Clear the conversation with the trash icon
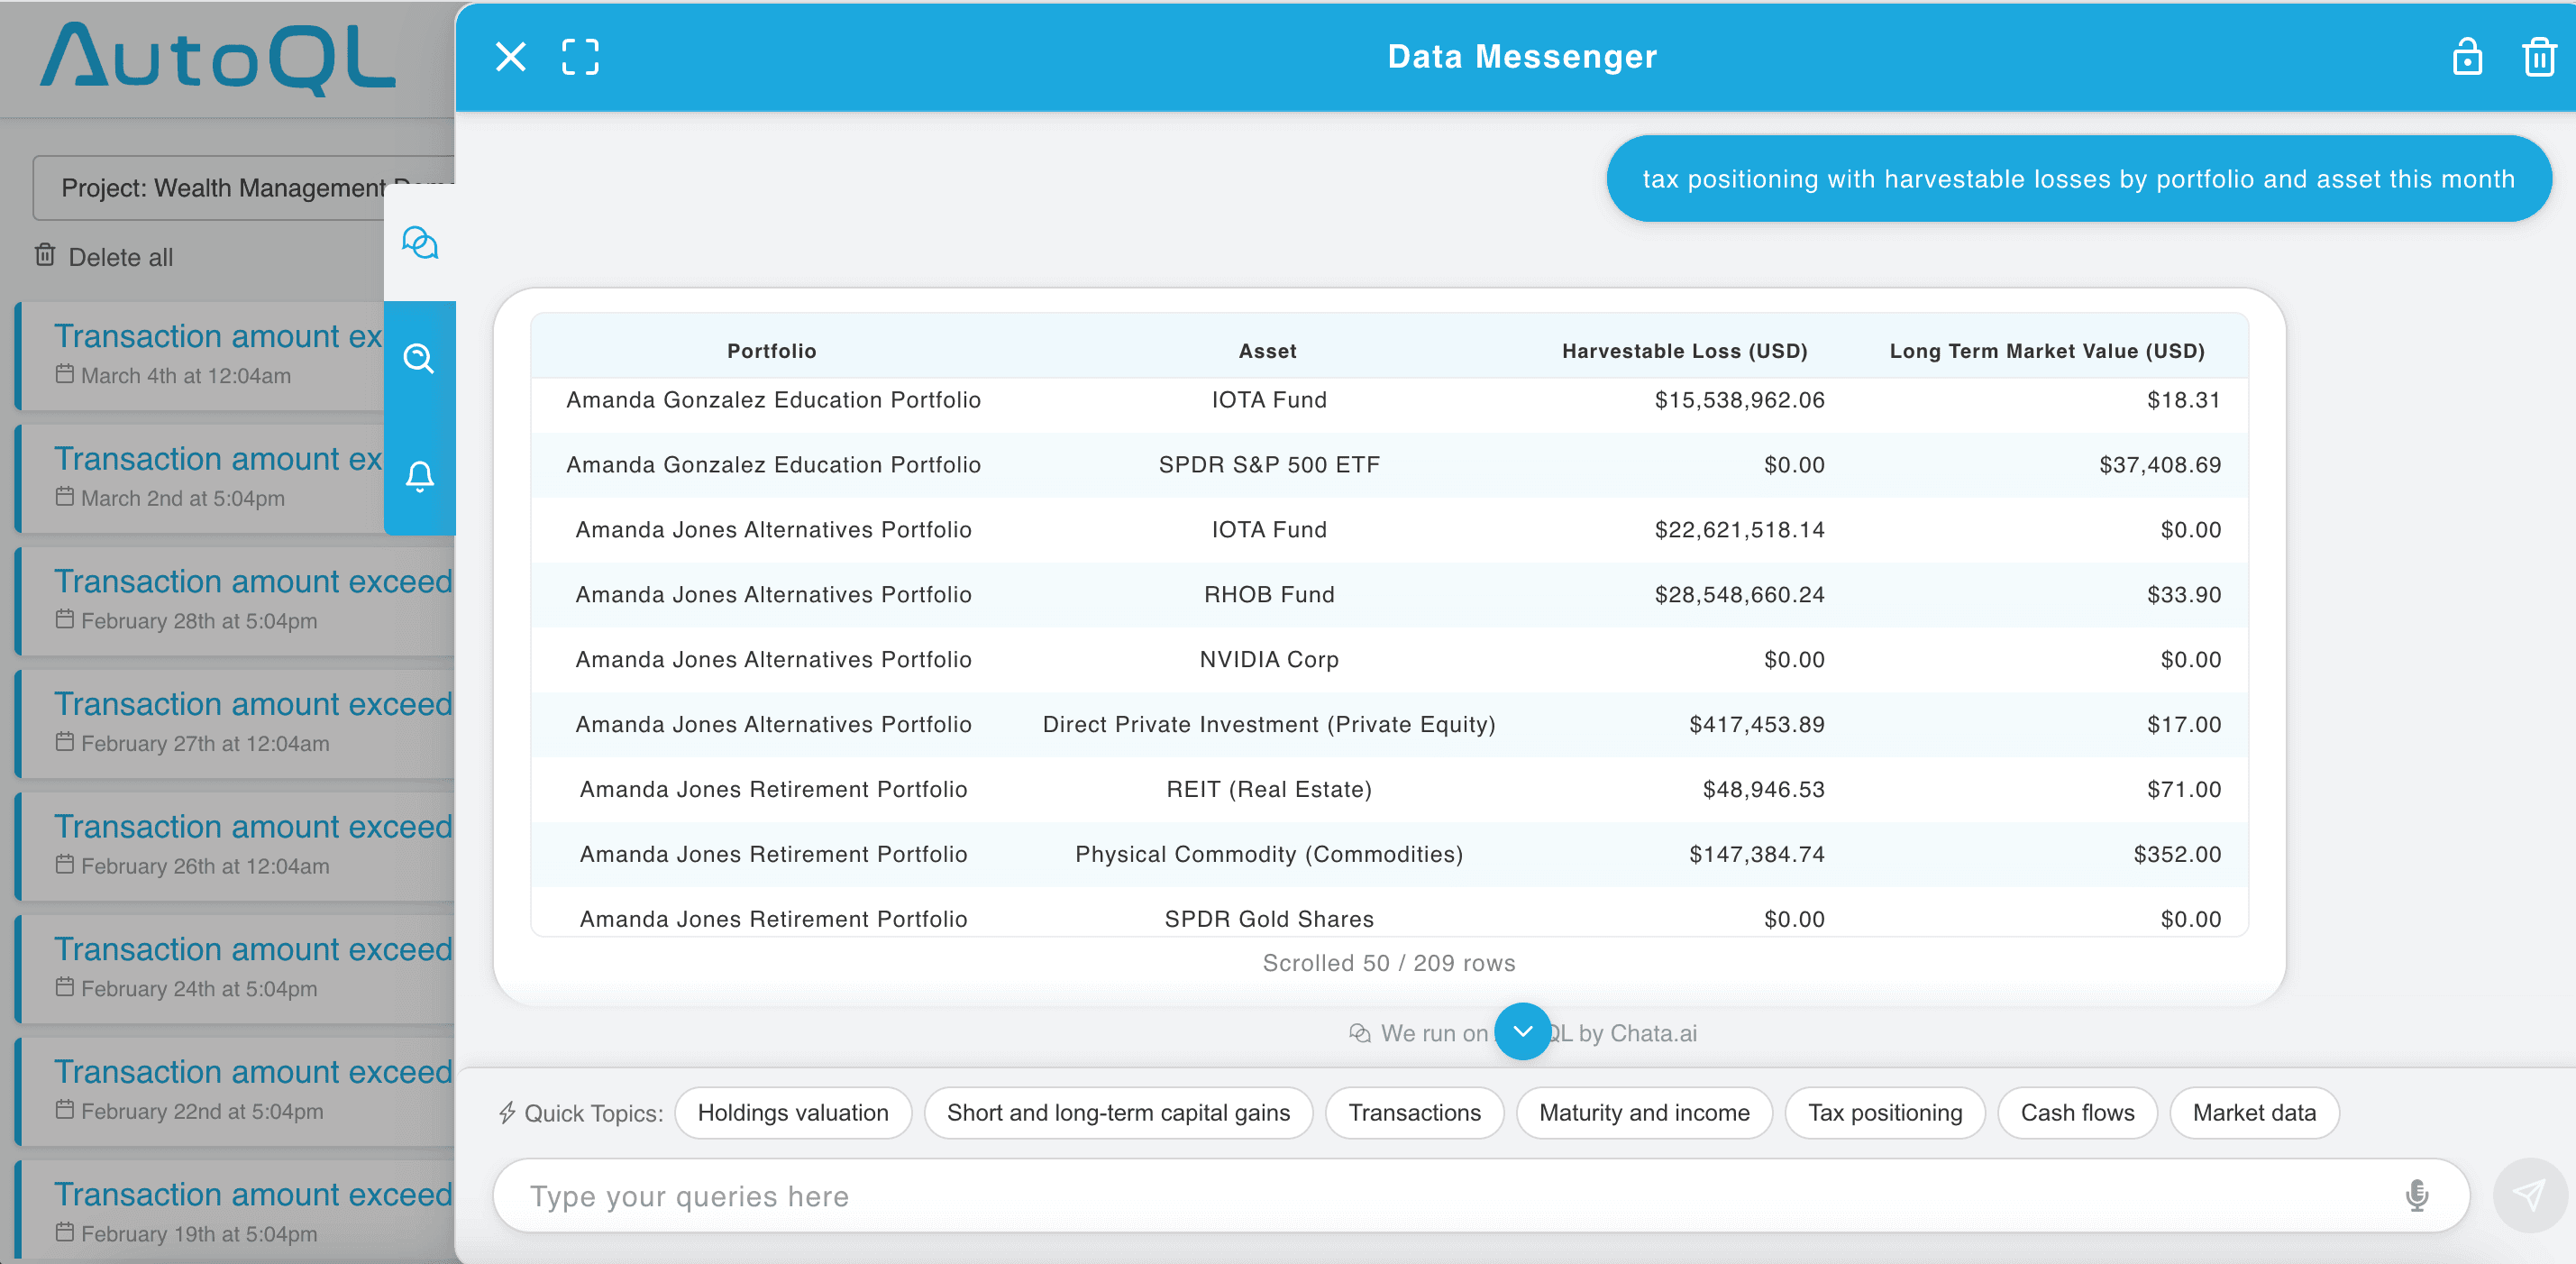Viewport: 2576px width, 1264px height. coord(2539,57)
